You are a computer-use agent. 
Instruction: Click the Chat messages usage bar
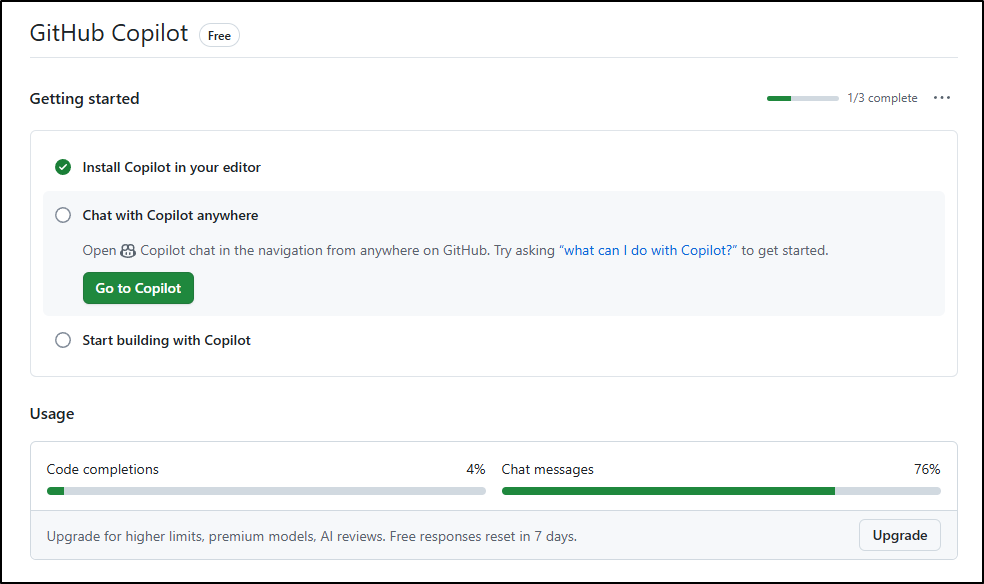point(720,491)
